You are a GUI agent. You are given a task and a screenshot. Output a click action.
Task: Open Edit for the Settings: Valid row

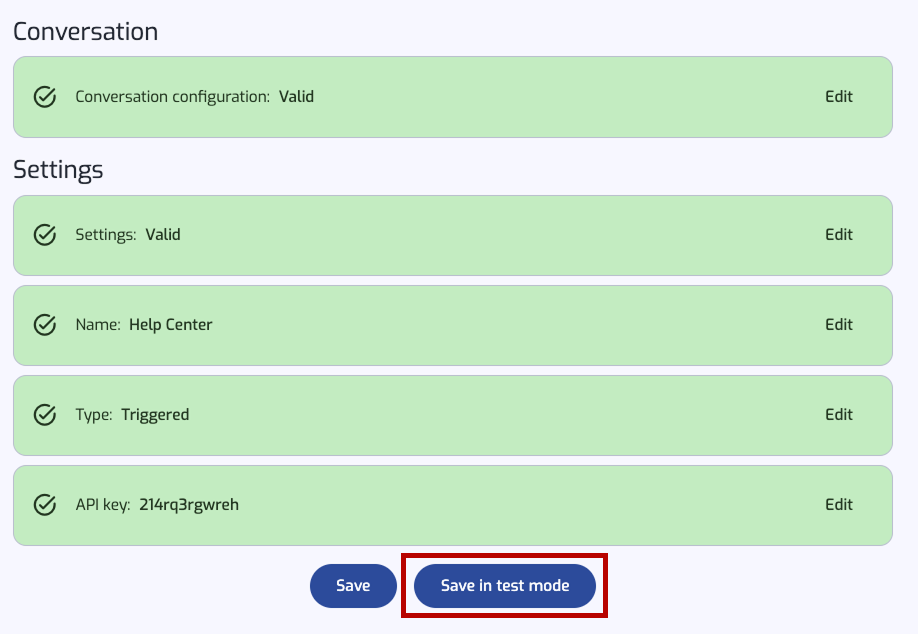click(x=838, y=235)
